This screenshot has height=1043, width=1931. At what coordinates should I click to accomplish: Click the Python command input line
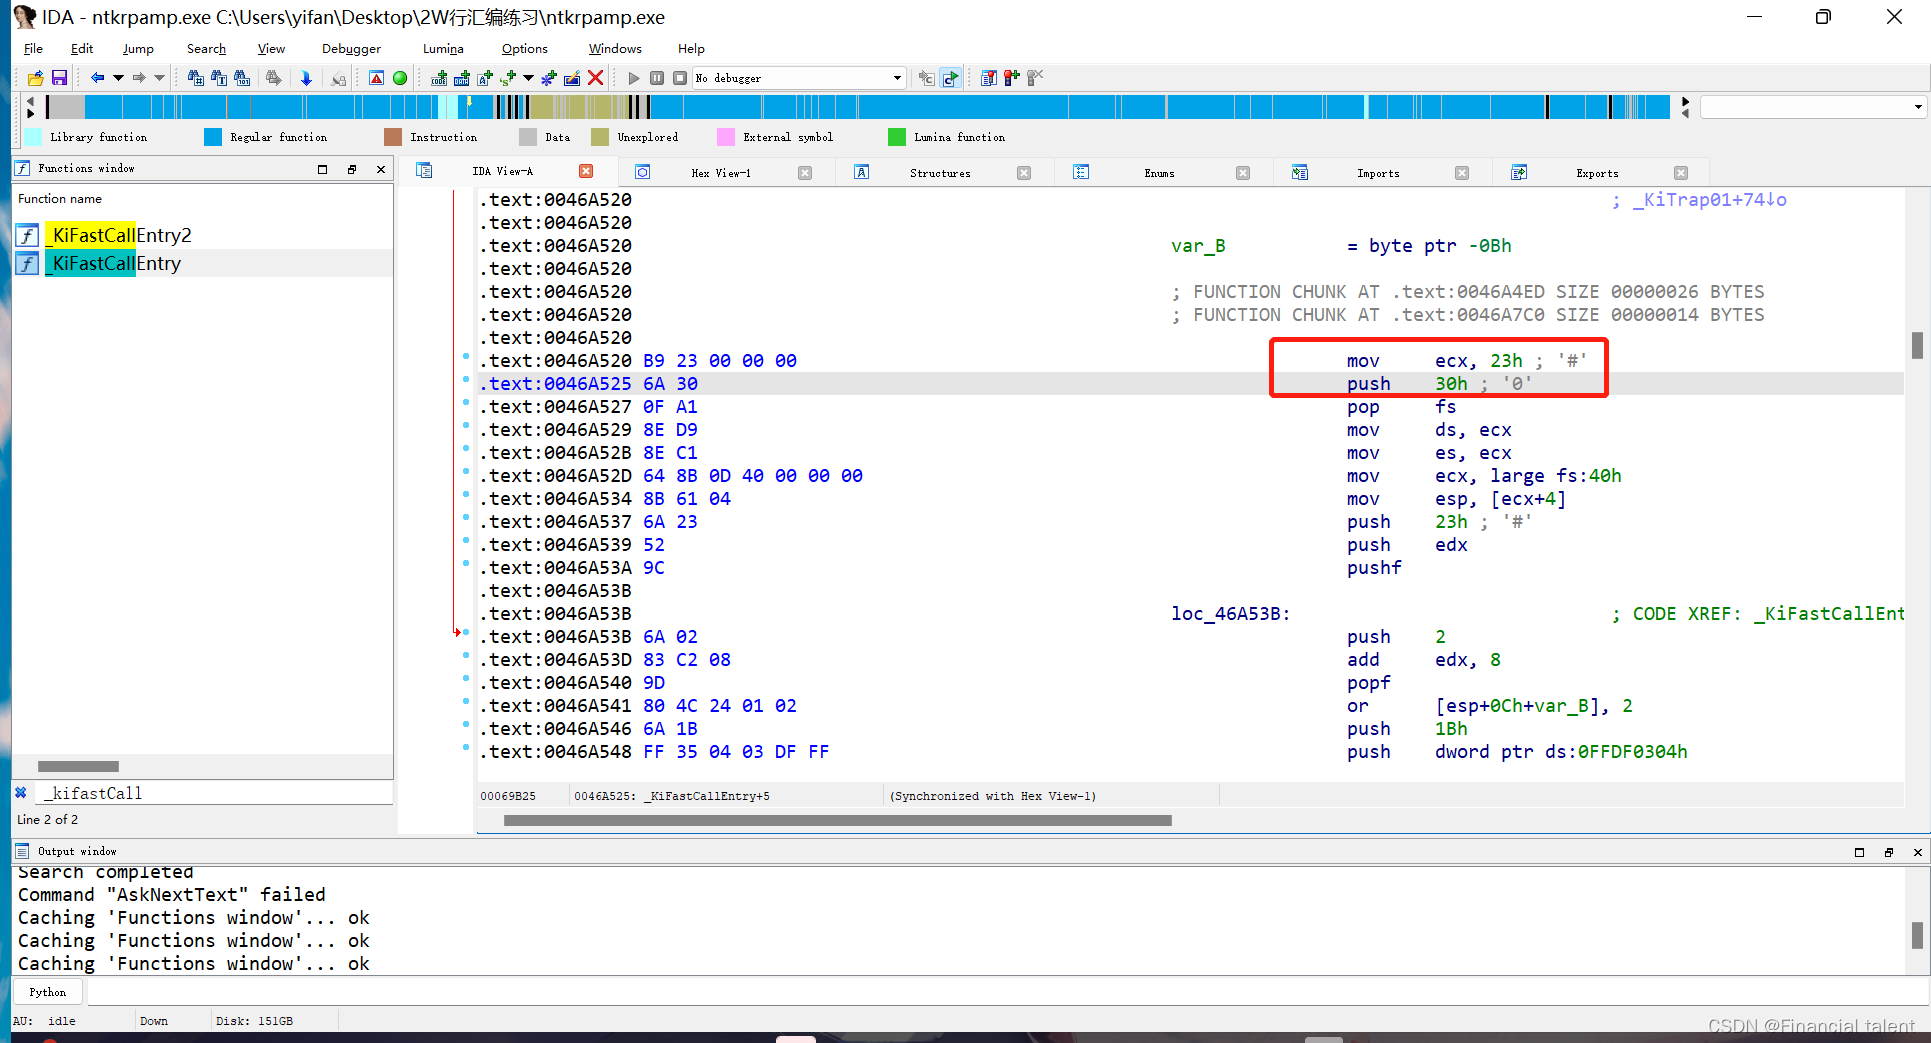pyautogui.click(x=1007, y=992)
